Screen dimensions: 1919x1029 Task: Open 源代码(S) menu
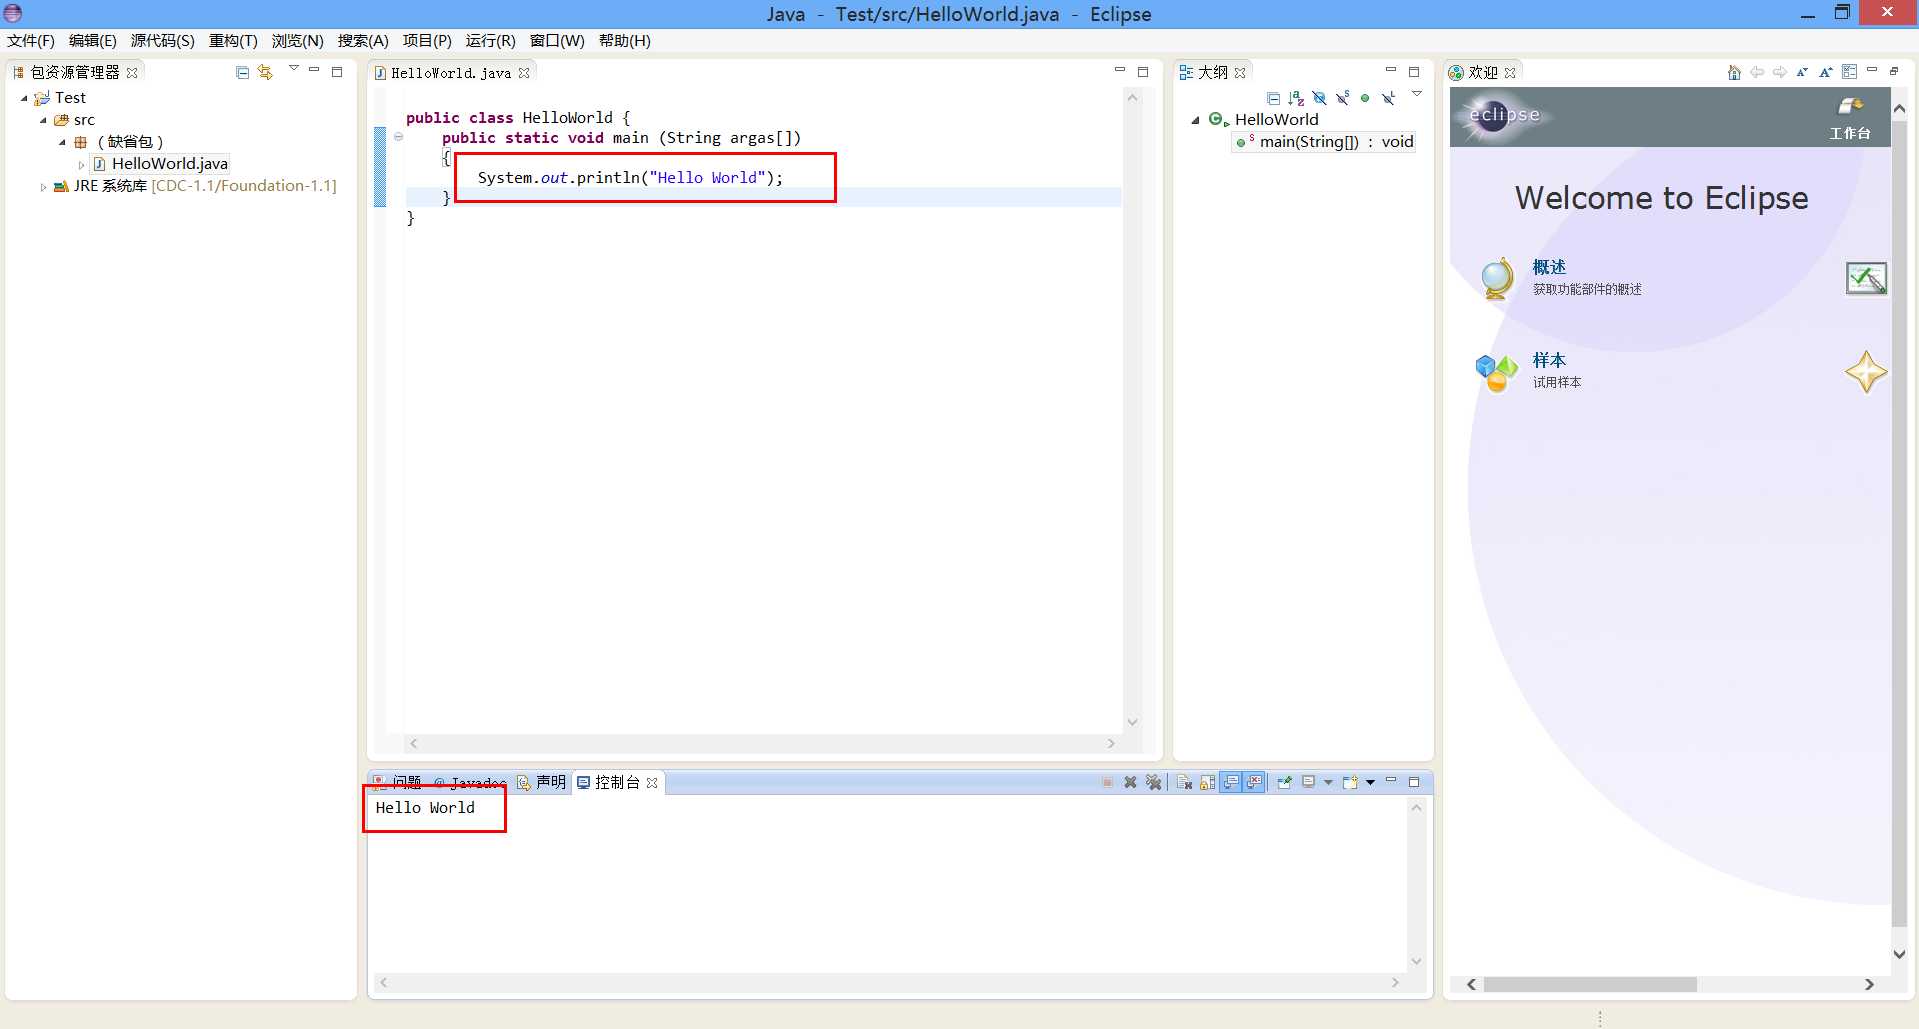click(162, 41)
